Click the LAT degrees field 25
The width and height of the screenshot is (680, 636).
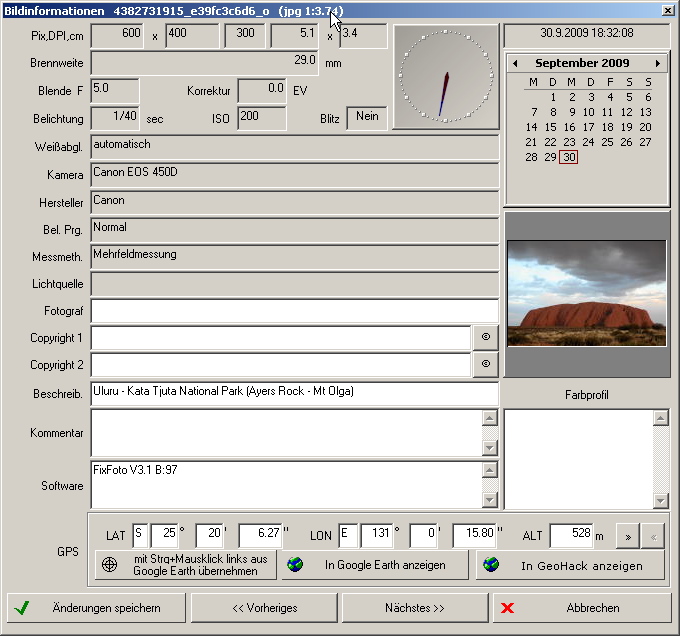point(164,535)
